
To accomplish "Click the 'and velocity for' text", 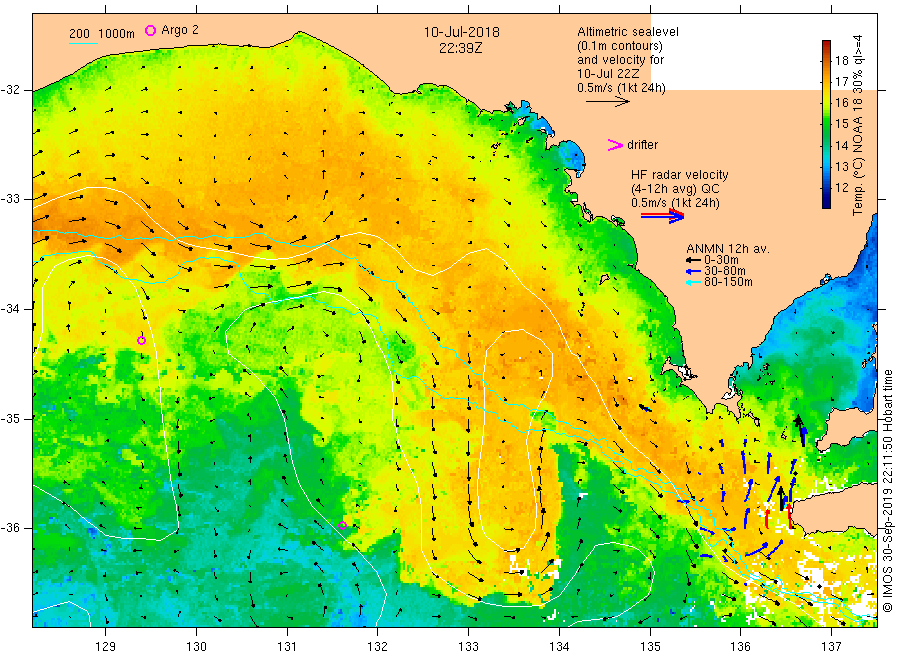I will coord(620,60).
